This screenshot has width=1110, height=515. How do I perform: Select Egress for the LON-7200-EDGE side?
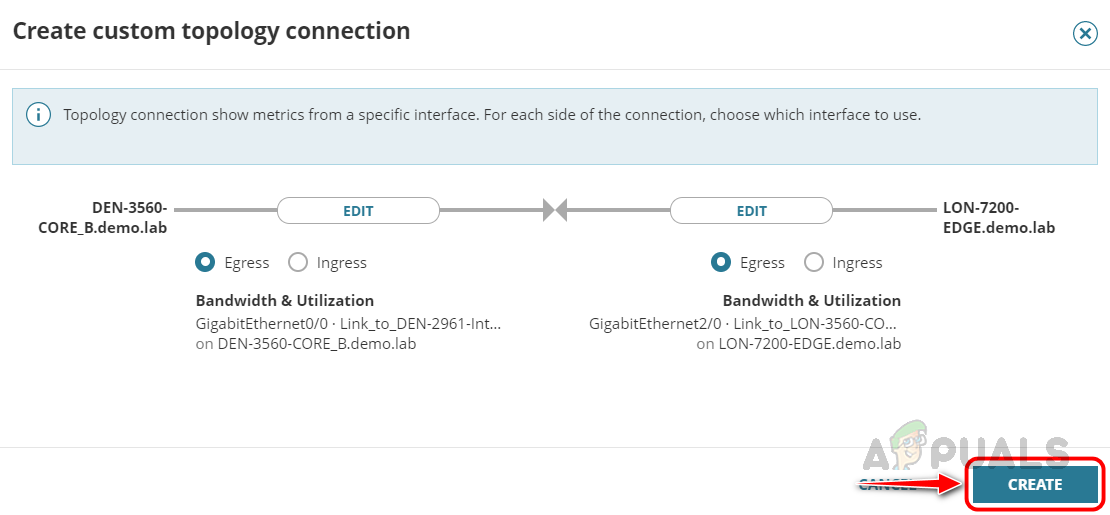(x=721, y=262)
